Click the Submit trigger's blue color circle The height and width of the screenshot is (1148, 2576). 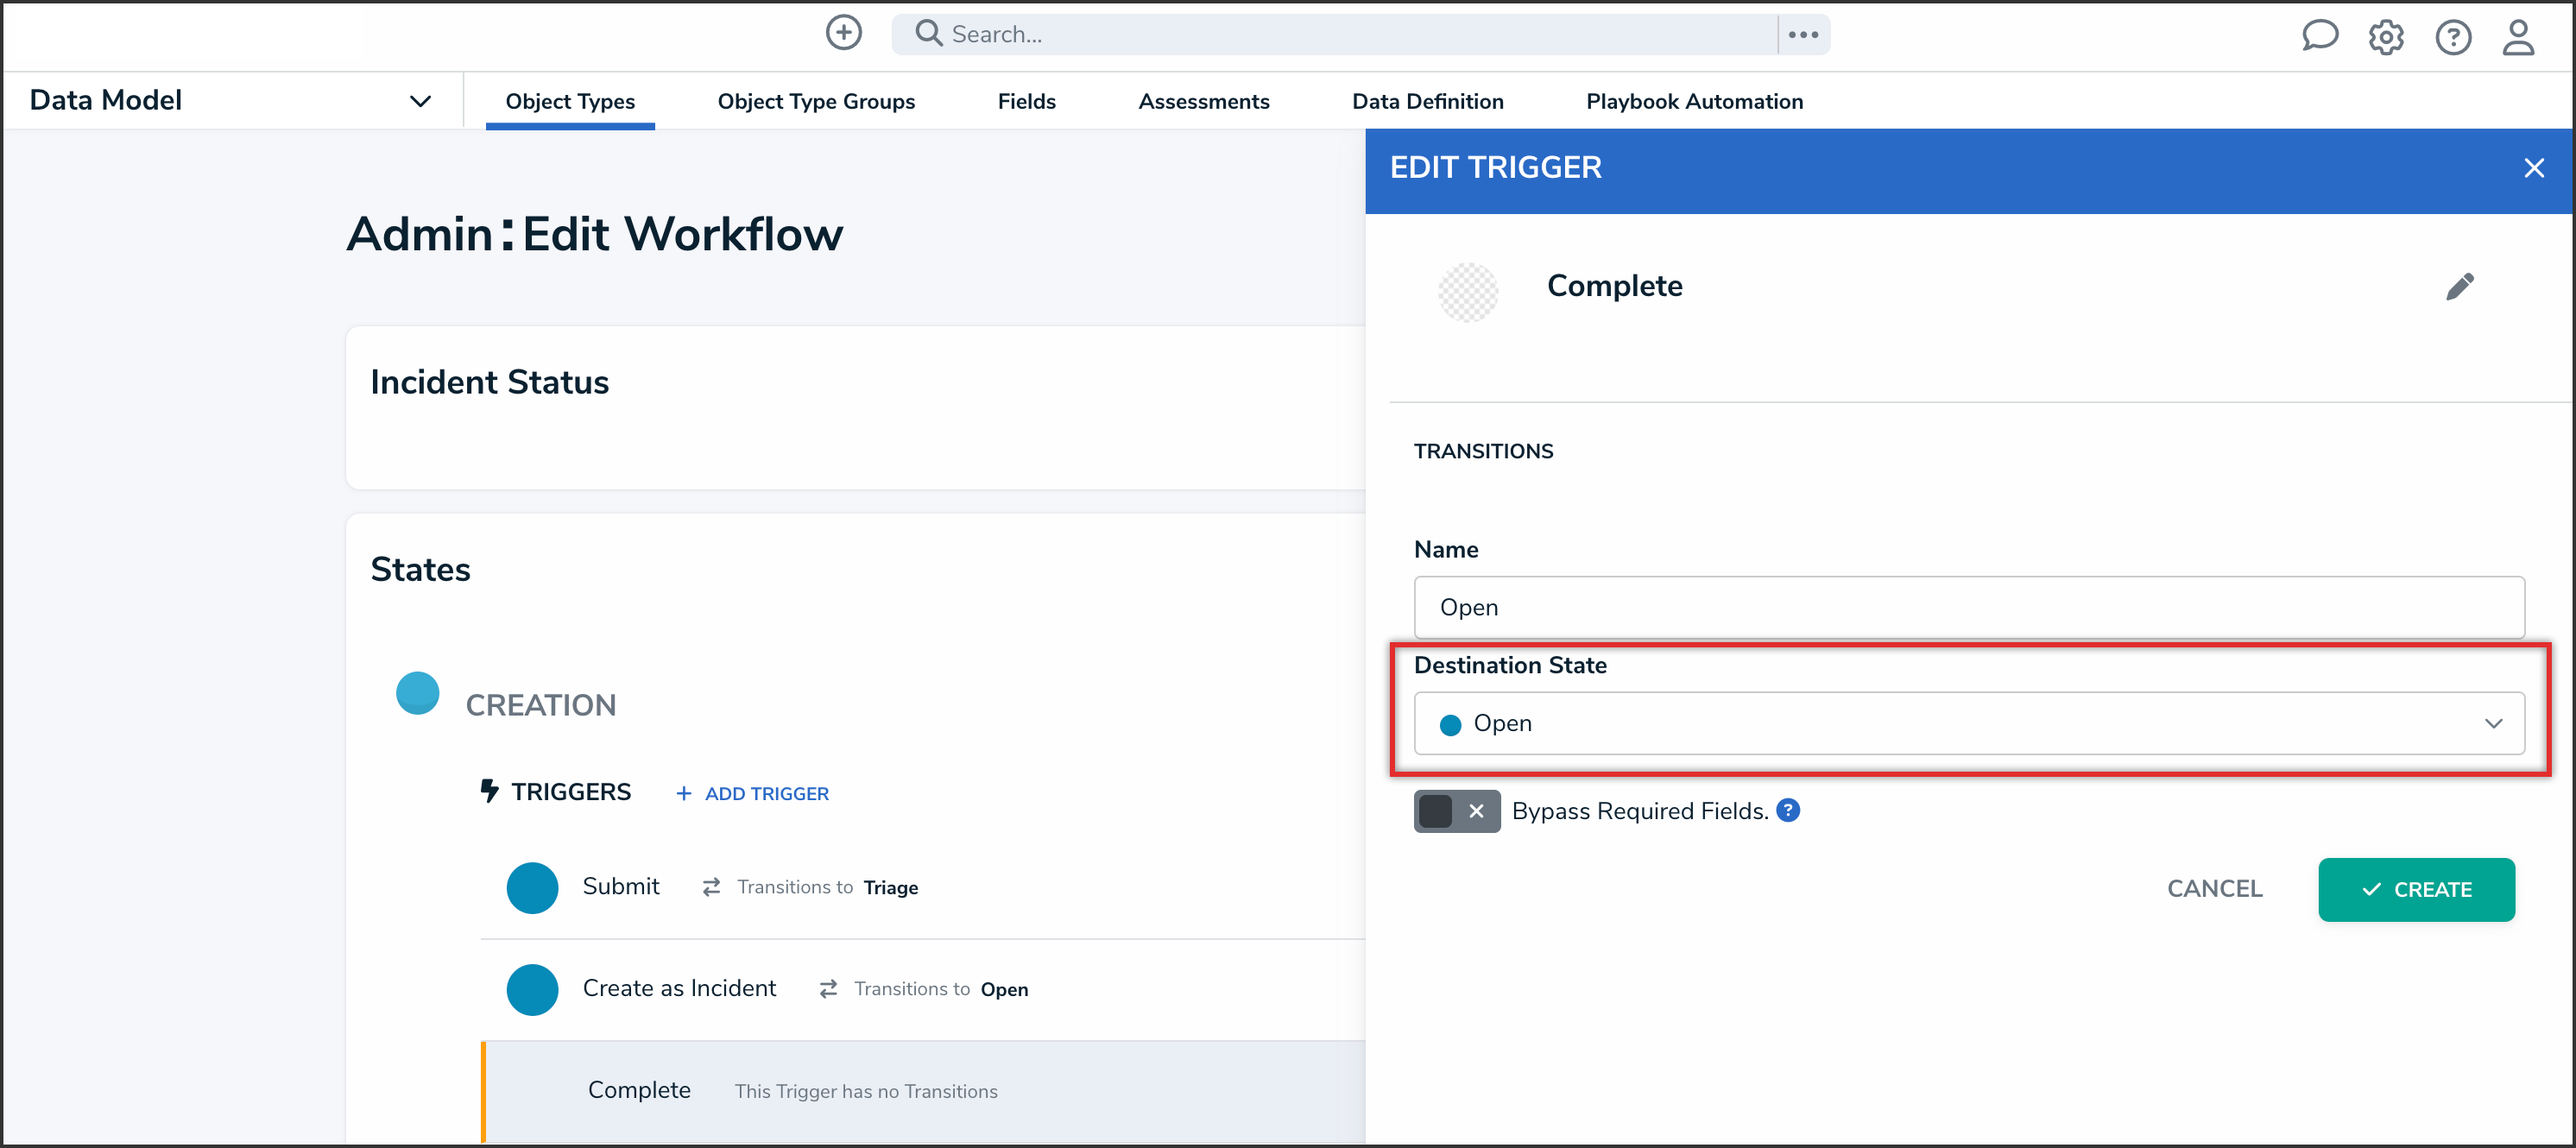coord(532,887)
